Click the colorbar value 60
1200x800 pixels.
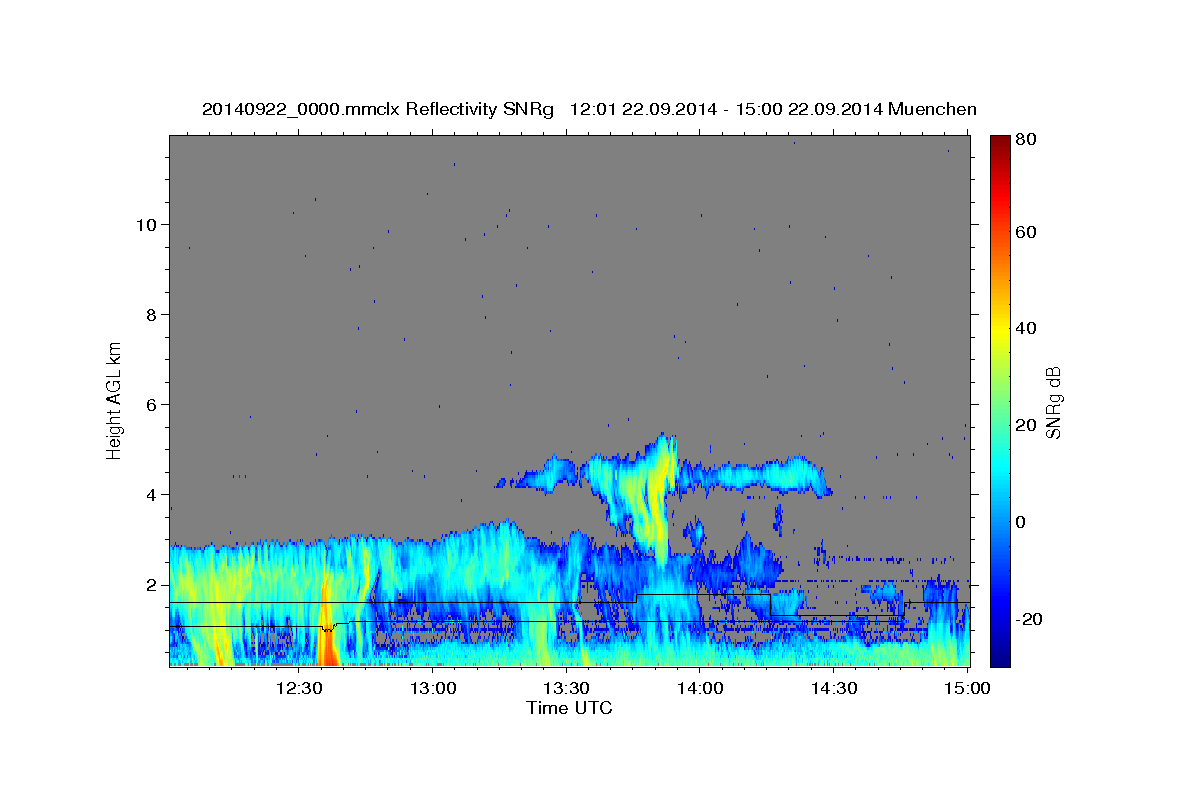1028,232
